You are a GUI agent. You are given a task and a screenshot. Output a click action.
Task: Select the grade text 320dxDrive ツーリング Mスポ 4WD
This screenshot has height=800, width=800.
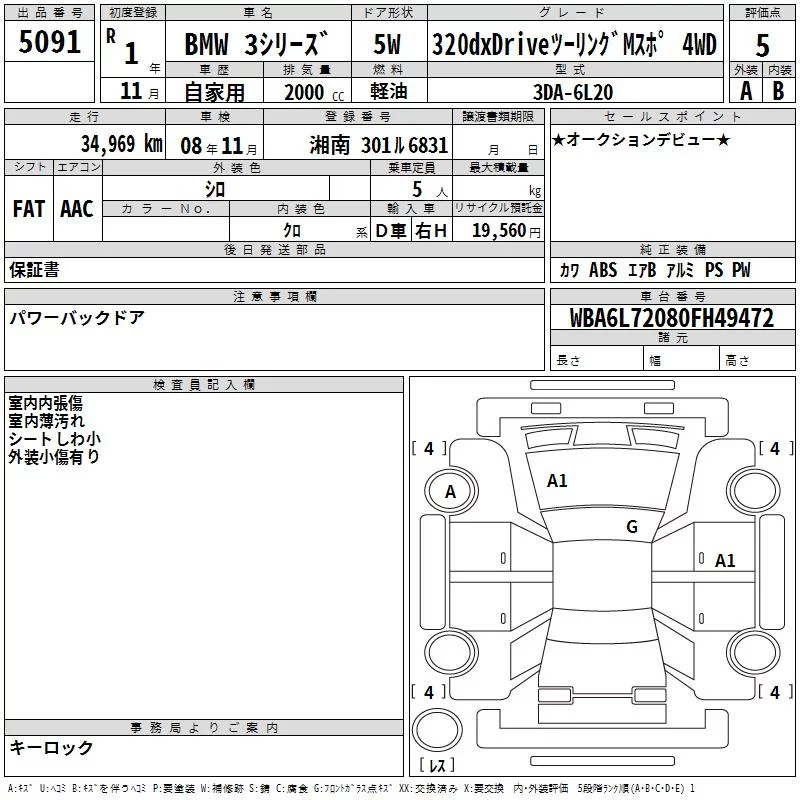tap(574, 44)
